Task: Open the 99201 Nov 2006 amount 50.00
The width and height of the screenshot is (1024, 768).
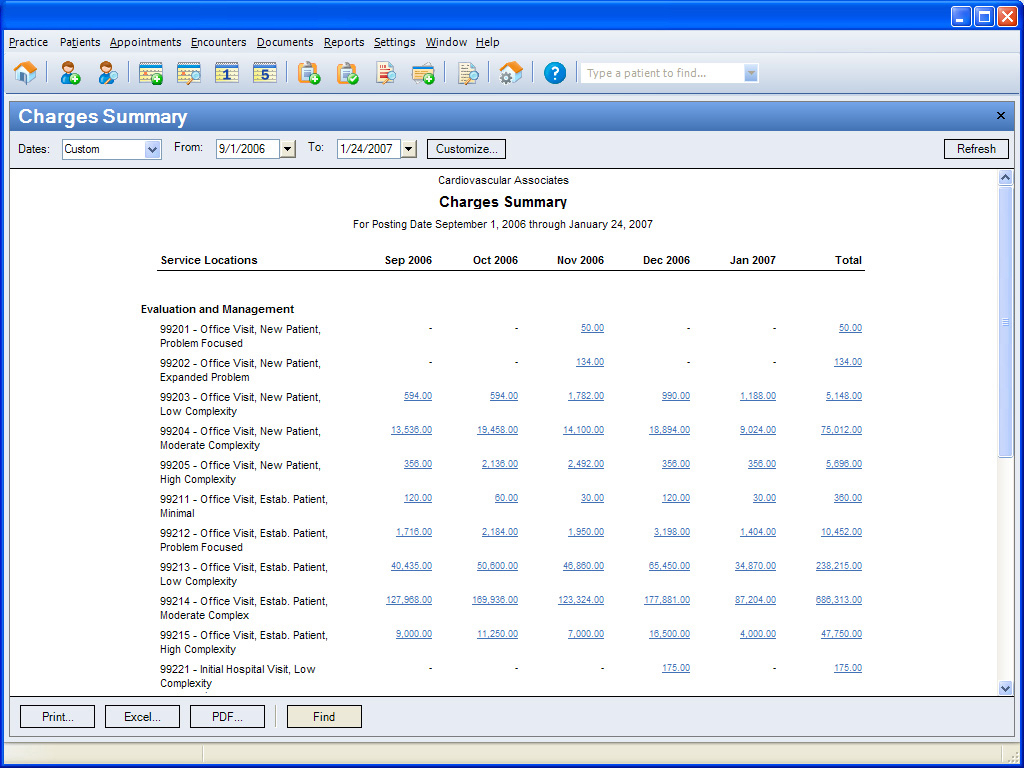Action: pyautogui.click(x=592, y=328)
